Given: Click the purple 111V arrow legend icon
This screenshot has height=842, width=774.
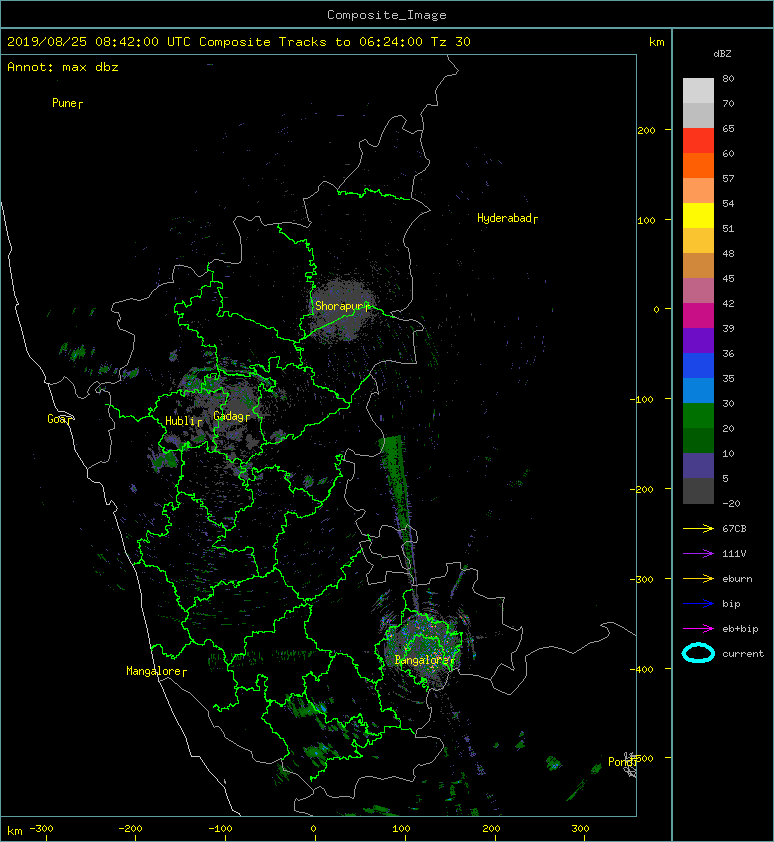Looking at the screenshot, I should (x=698, y=554).
